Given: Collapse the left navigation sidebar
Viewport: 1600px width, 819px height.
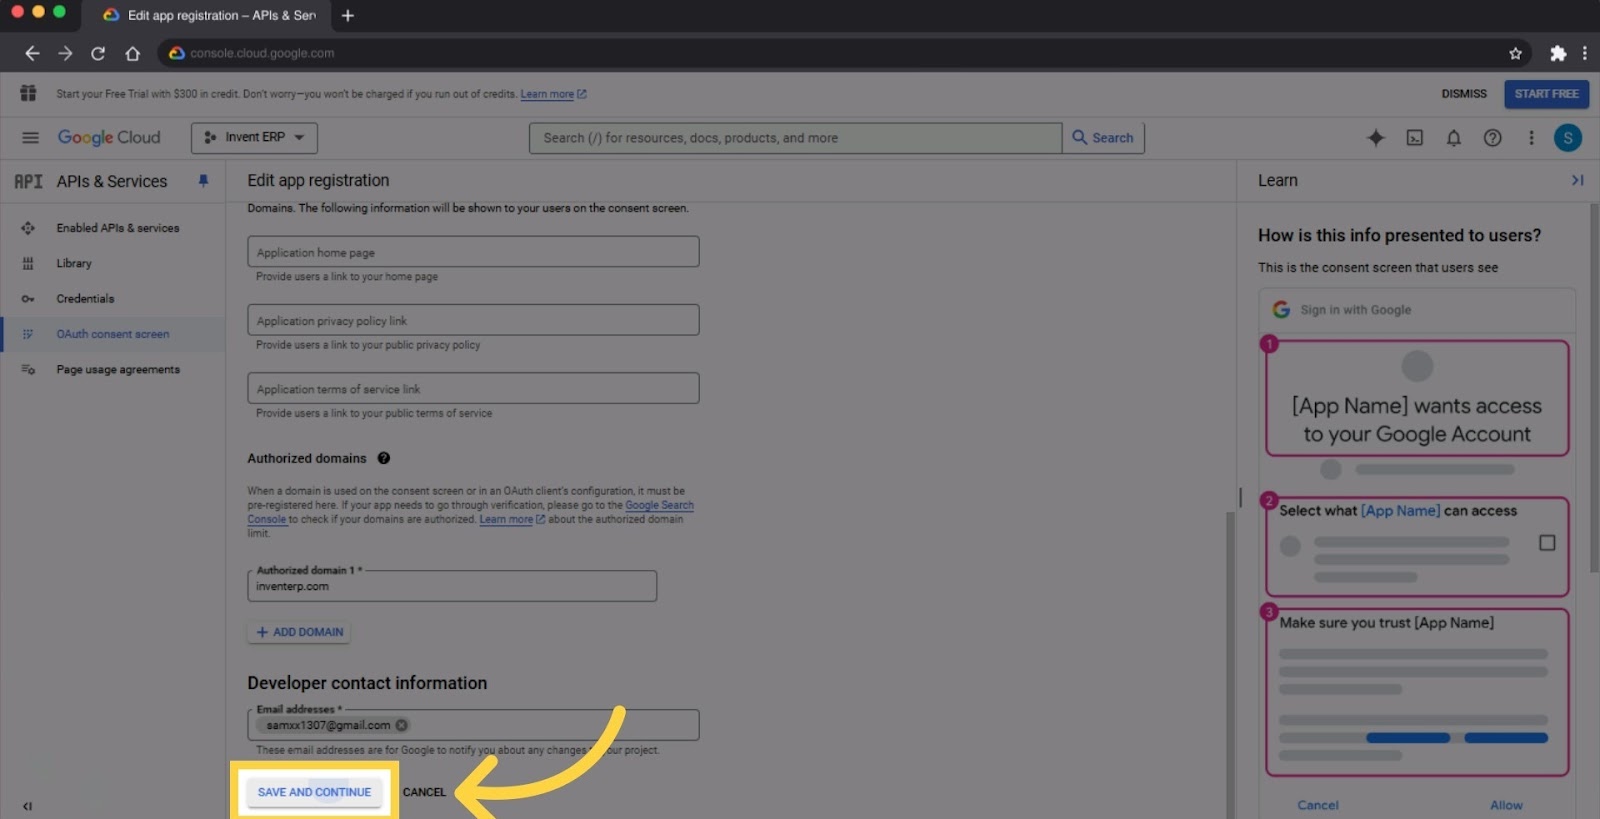Looking at the screenshot, I should [x=27, y=806].
